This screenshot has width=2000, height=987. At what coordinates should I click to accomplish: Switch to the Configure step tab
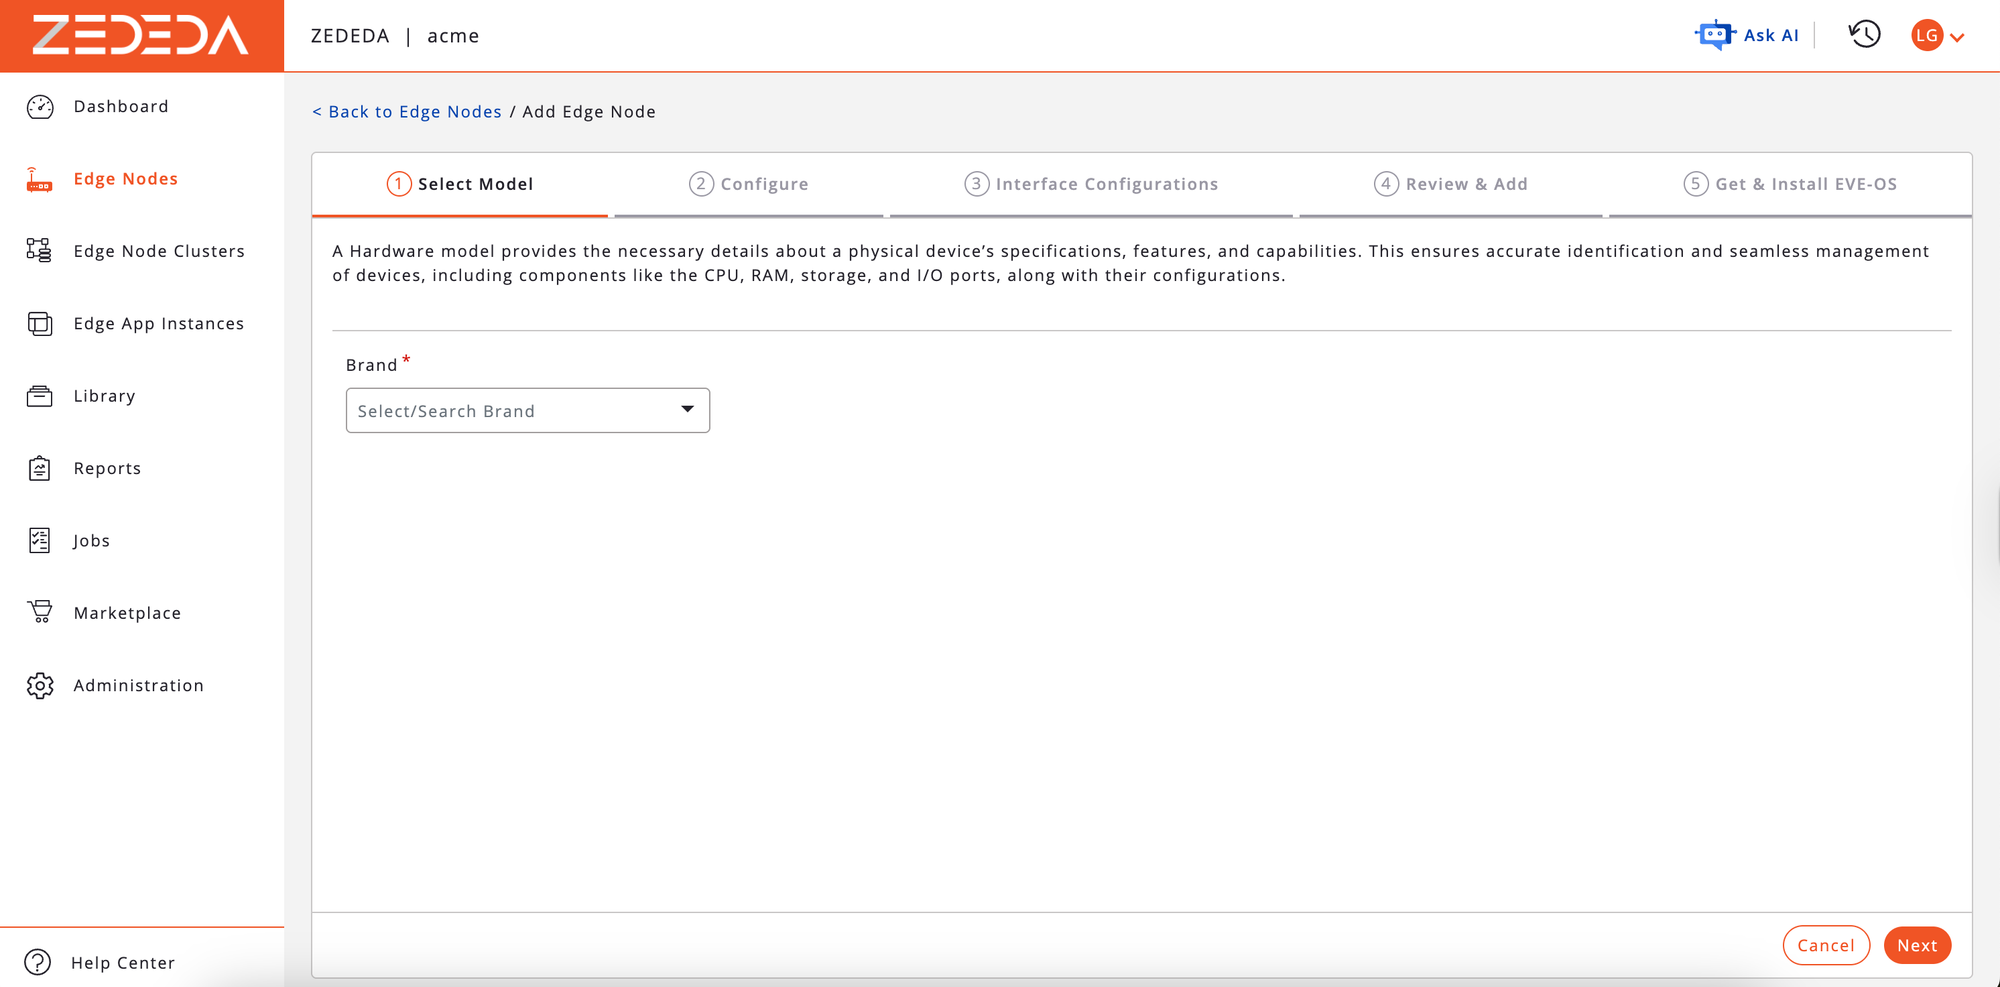(x=749, y=184)
